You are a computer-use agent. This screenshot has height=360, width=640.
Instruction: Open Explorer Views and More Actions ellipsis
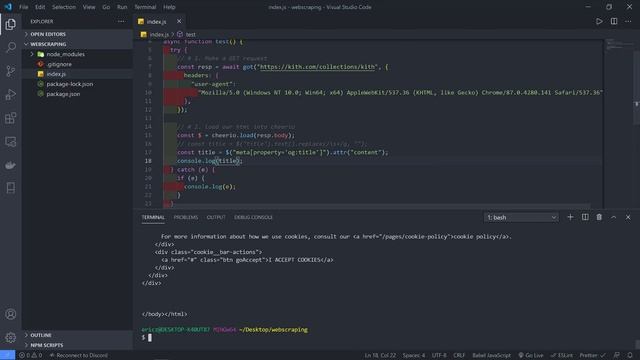pyautogui.click(x=121, y=21)
